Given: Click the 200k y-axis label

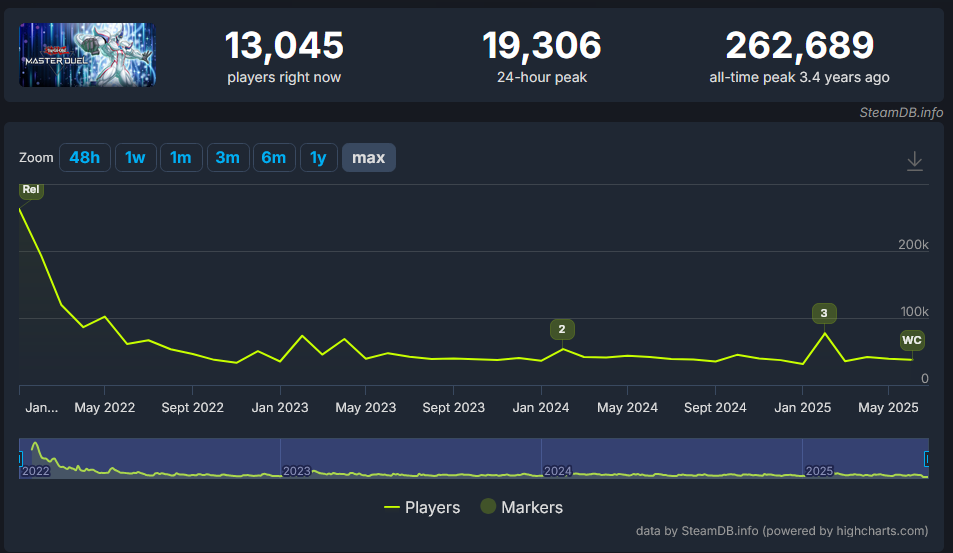Looking at the screenshot, I should tap(913, 244).
